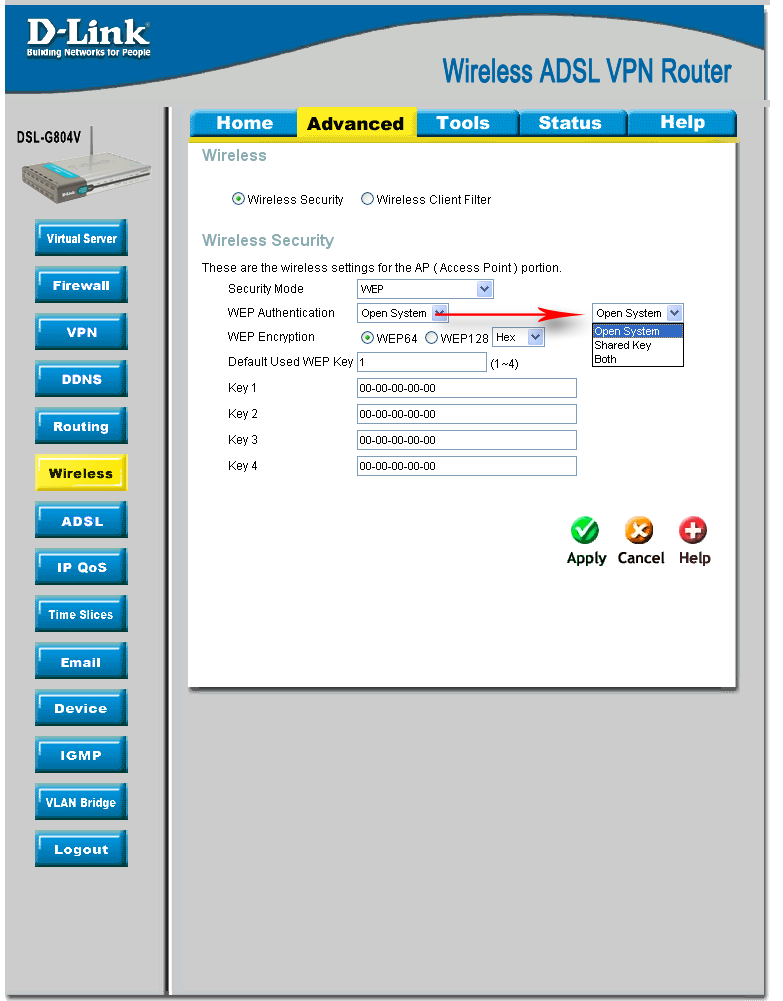Click arrow of expanded Open System dropdown
783x1001 pixels.
[x=675, y=313]
